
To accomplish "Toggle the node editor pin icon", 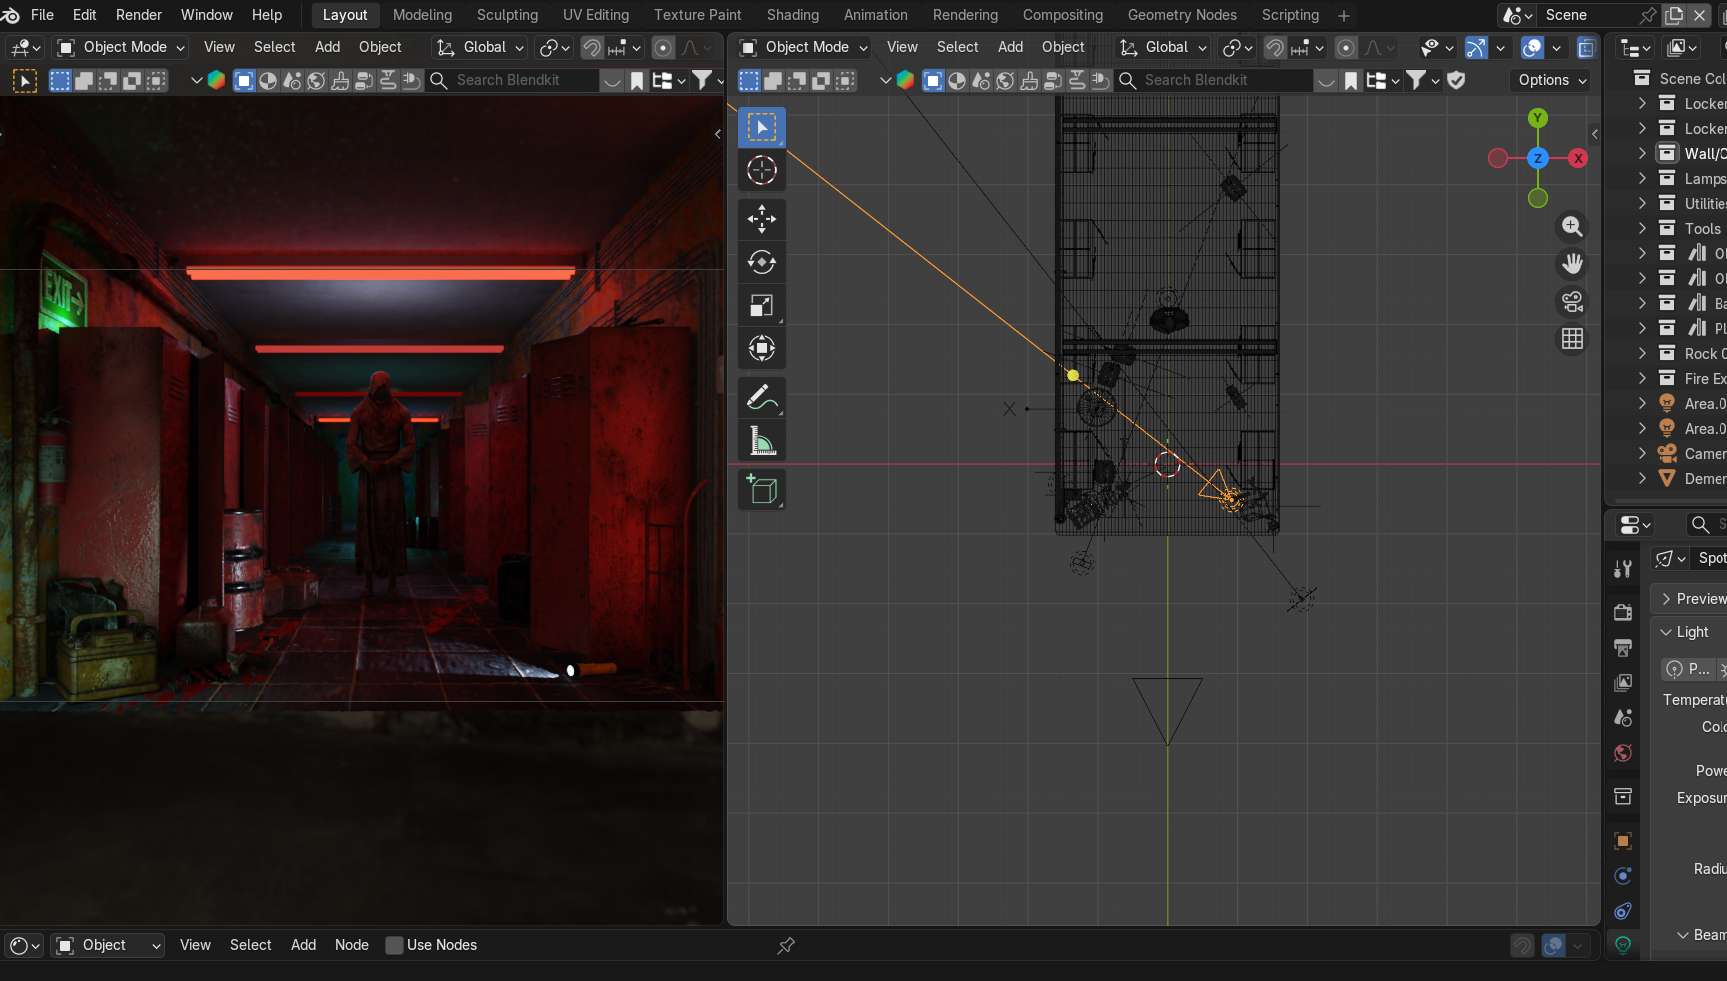I will tap(786, 945).
